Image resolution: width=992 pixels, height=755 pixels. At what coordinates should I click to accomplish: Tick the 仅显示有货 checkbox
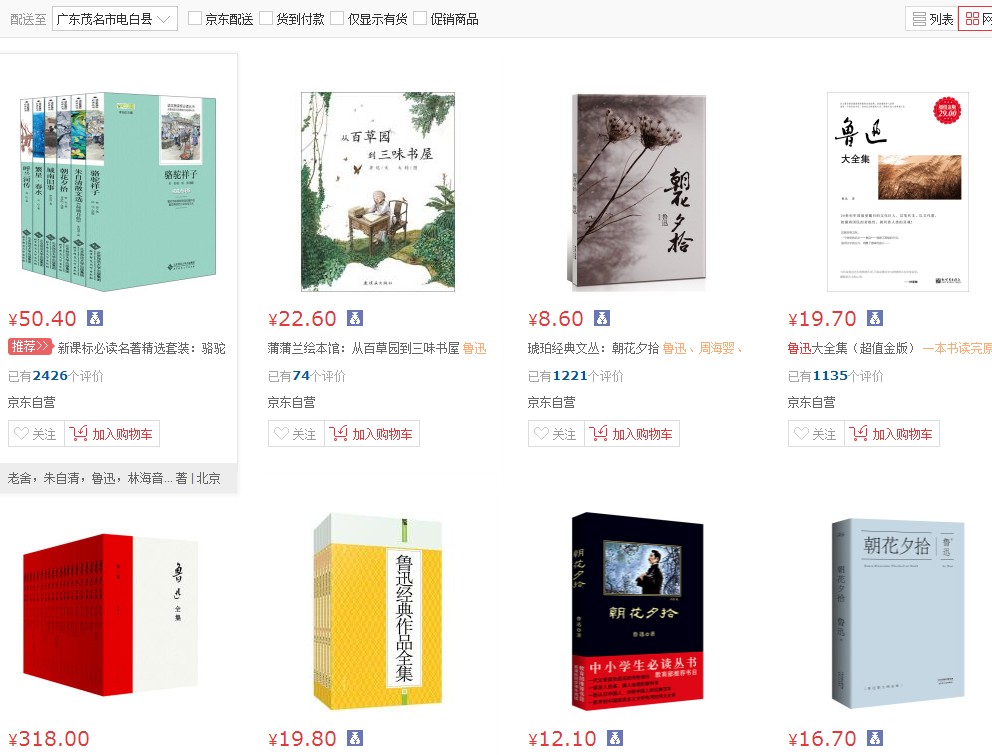coord(338,18)
